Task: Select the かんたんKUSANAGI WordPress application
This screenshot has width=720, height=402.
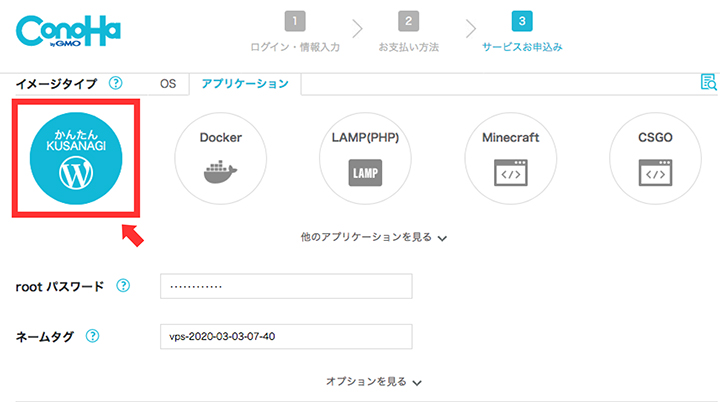Action: point(76,159)
